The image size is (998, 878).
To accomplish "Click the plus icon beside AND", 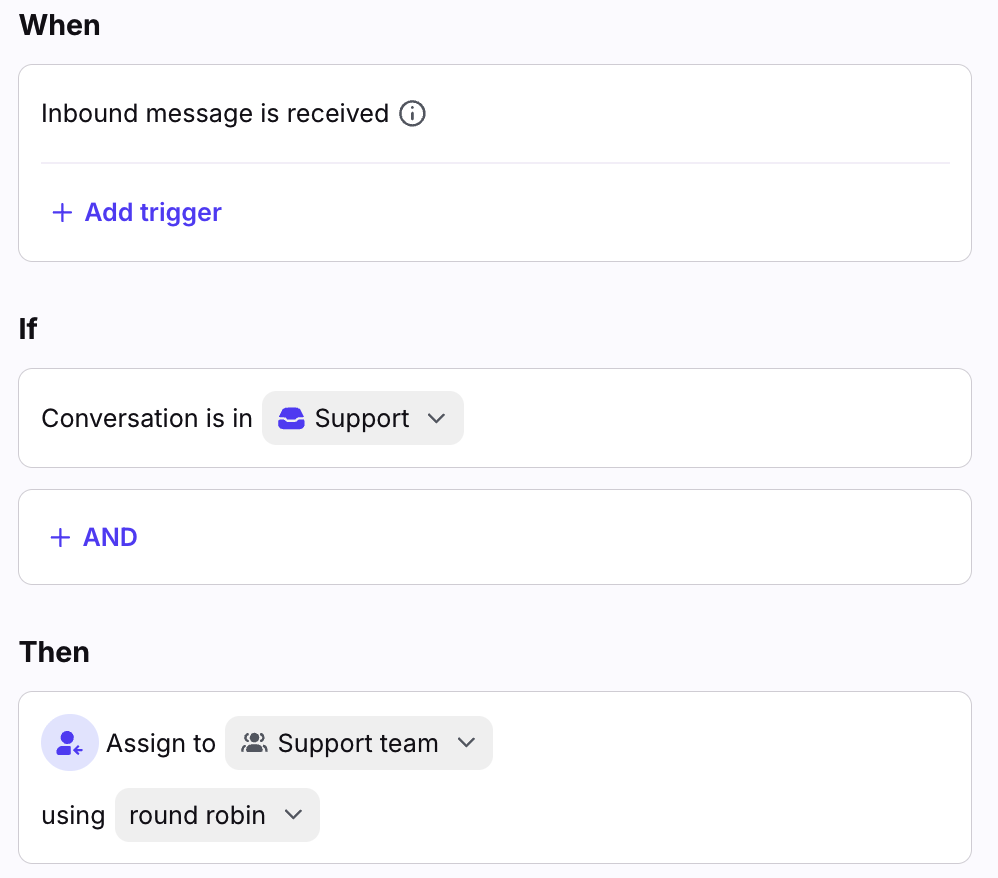I will (x=61, y=538).
